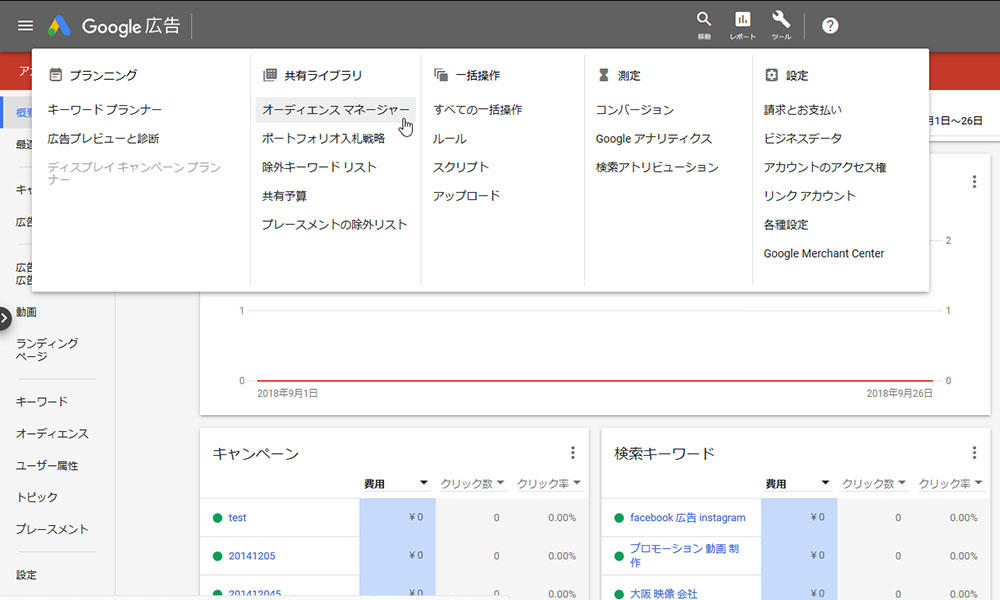Open キャンペーン card three-dot menu

pyautogui.click(x=573, y=453)
